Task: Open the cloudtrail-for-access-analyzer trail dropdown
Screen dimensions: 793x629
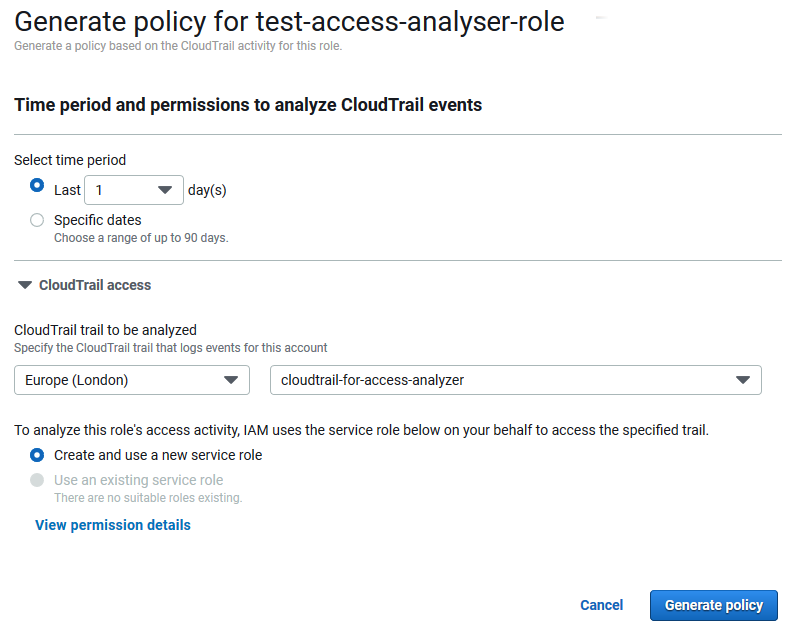Action: (515, 380)
